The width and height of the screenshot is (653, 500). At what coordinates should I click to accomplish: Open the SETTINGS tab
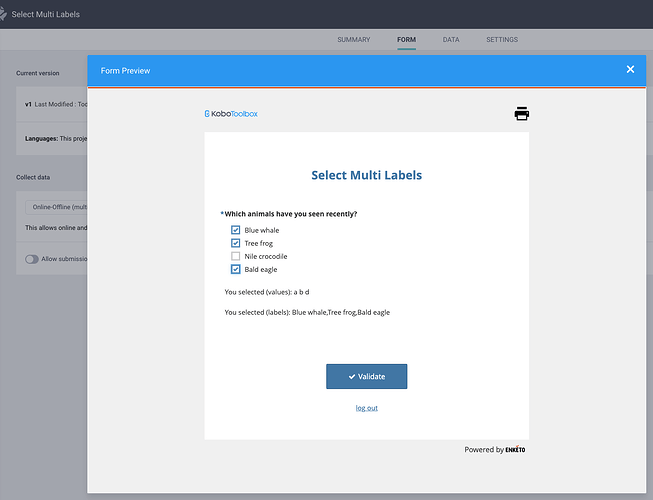point(502,40)
